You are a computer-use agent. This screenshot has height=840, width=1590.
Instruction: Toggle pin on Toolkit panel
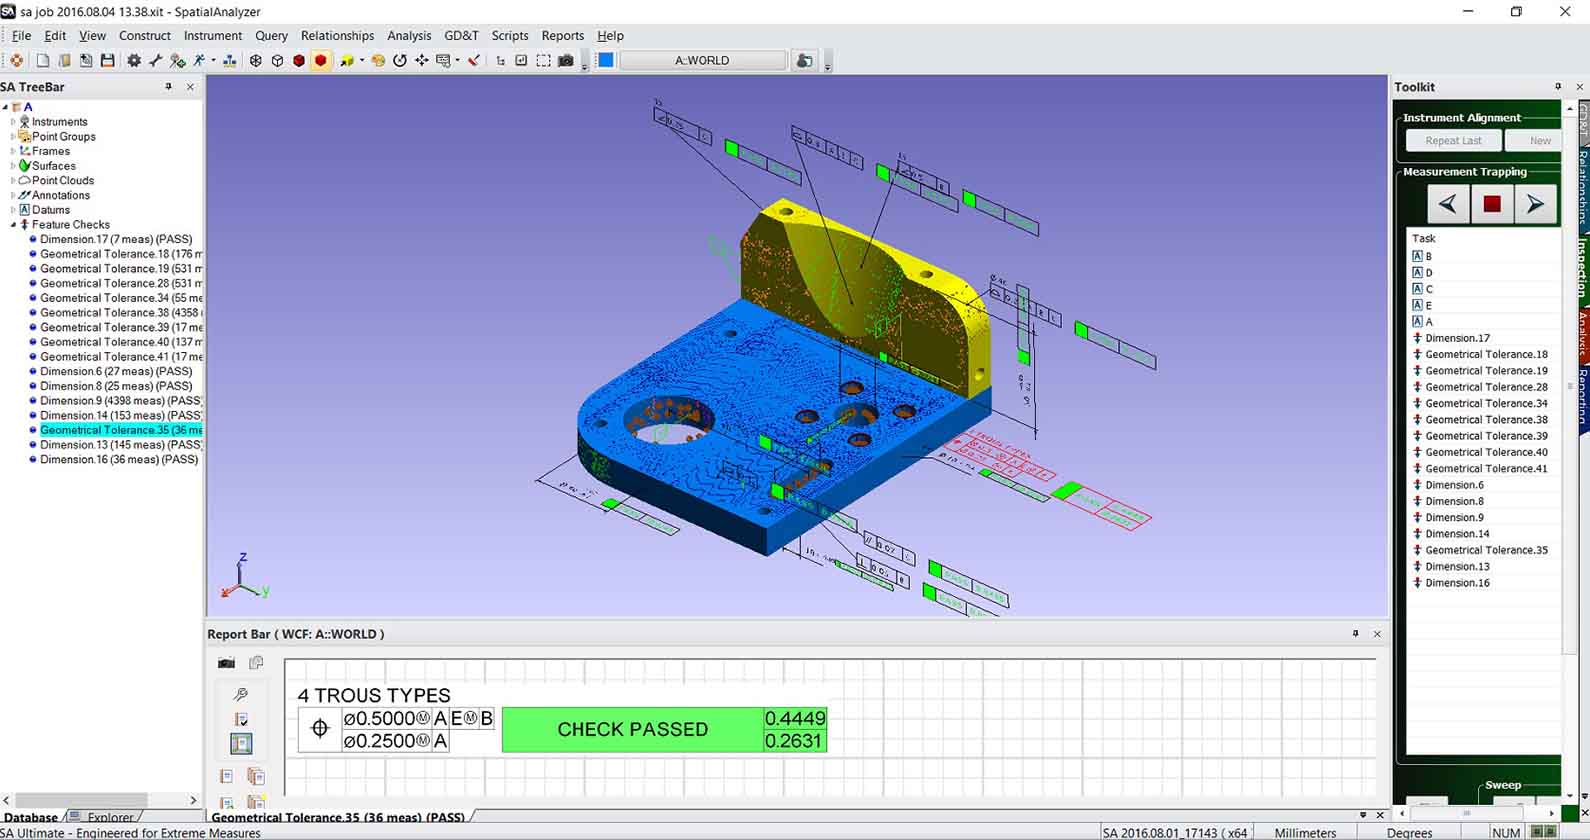[1557, 87]
